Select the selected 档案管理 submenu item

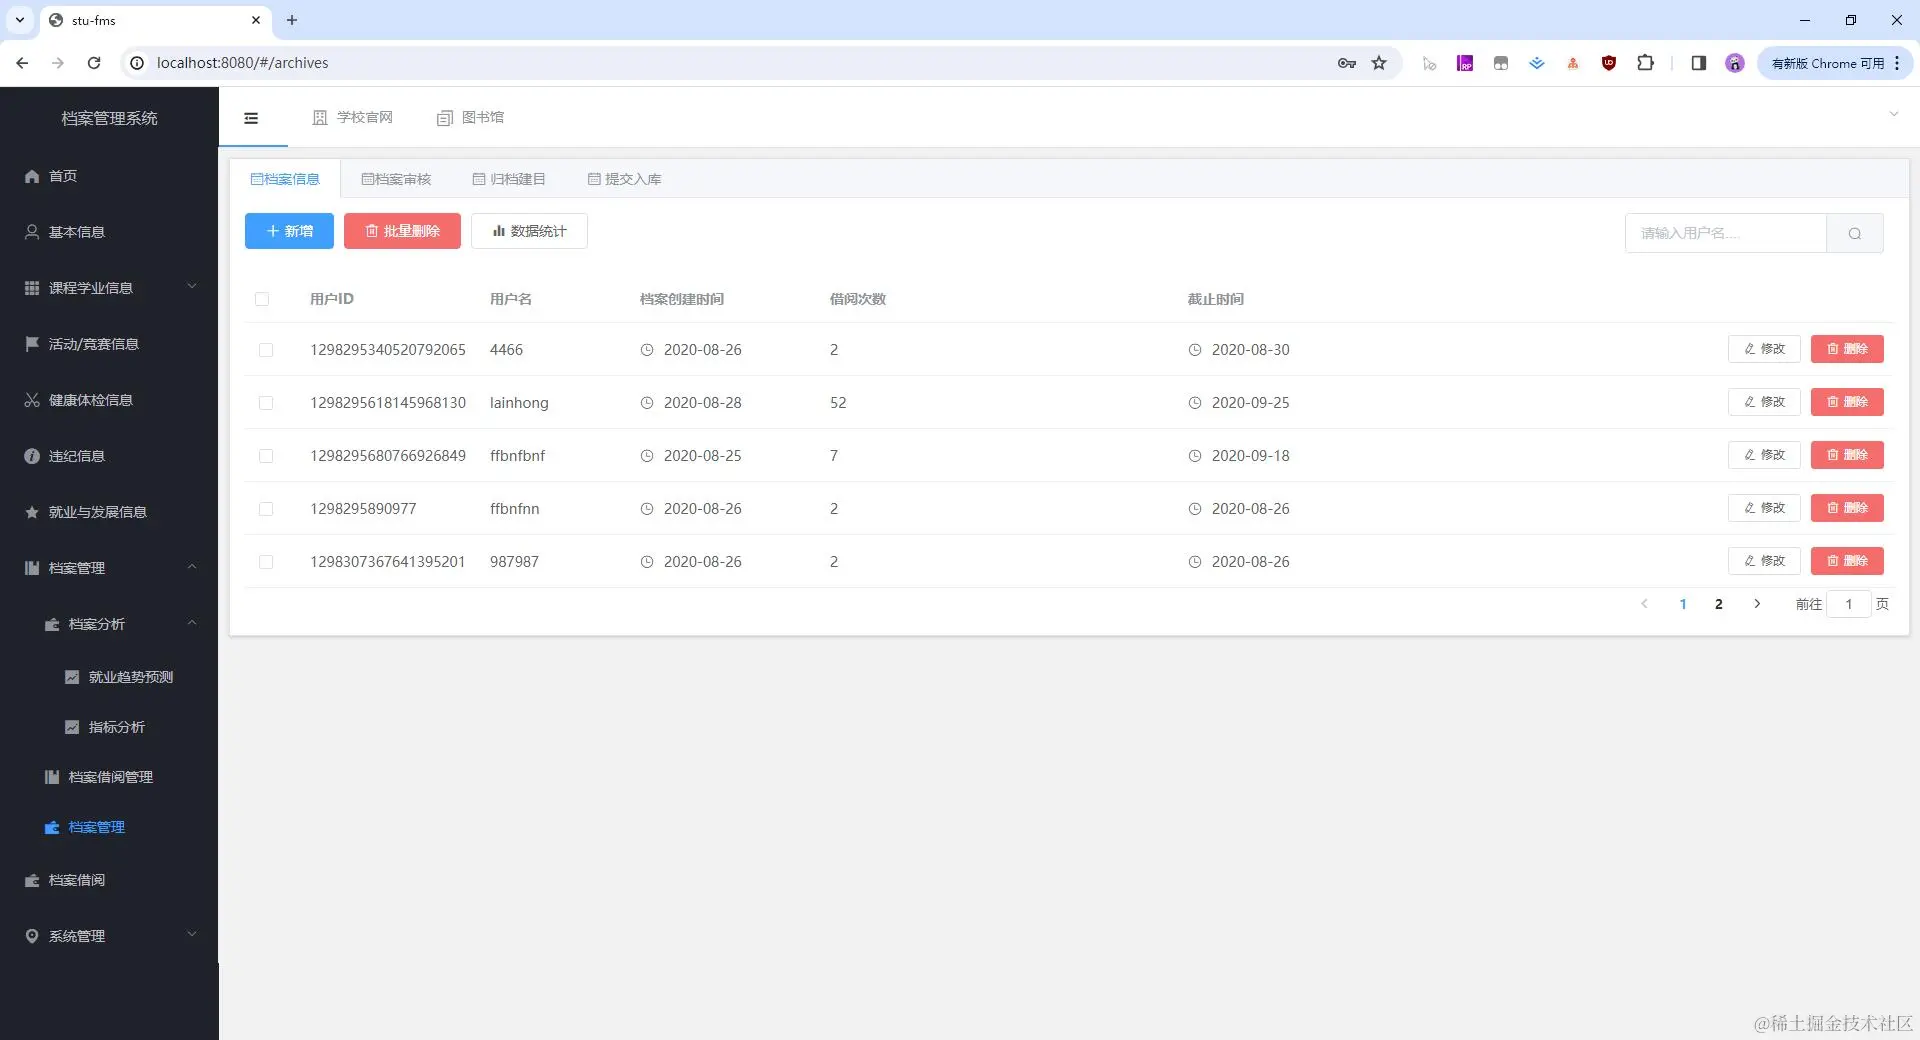coord(109,827)
